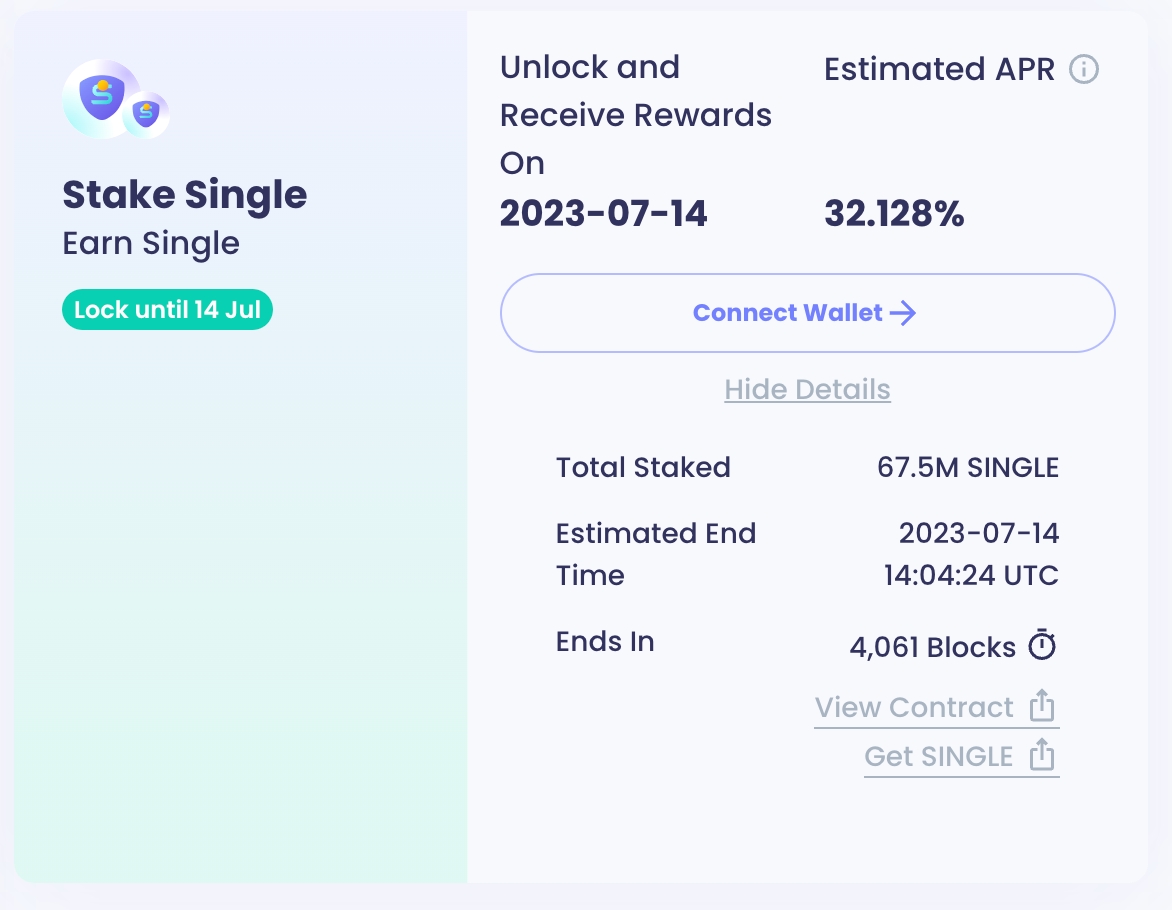Click the external-link icon beside Get SINGLE
The height and width of the screenshot is (910, 1172).
[x=1042, y=755]
